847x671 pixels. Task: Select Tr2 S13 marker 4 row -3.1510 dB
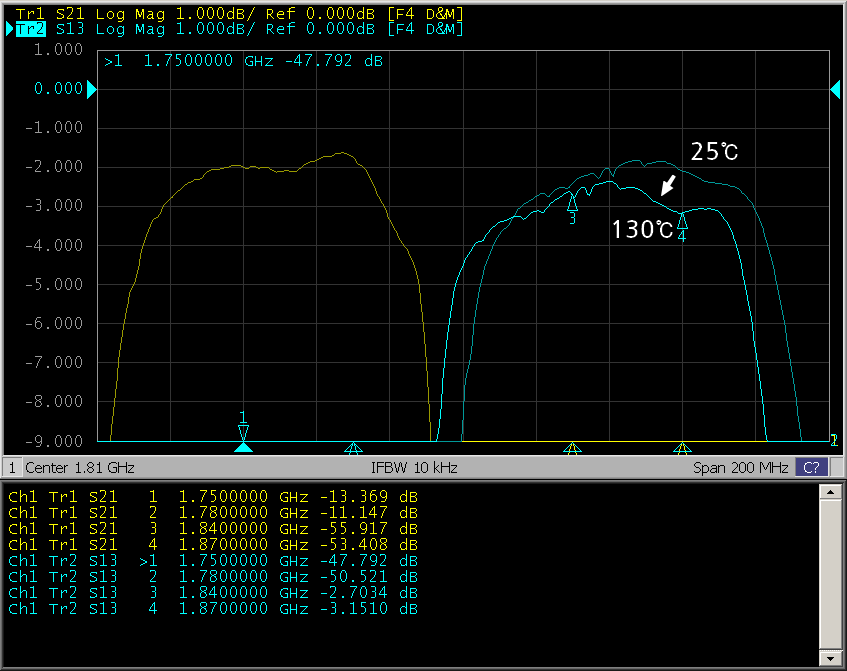tap(213, 608)
